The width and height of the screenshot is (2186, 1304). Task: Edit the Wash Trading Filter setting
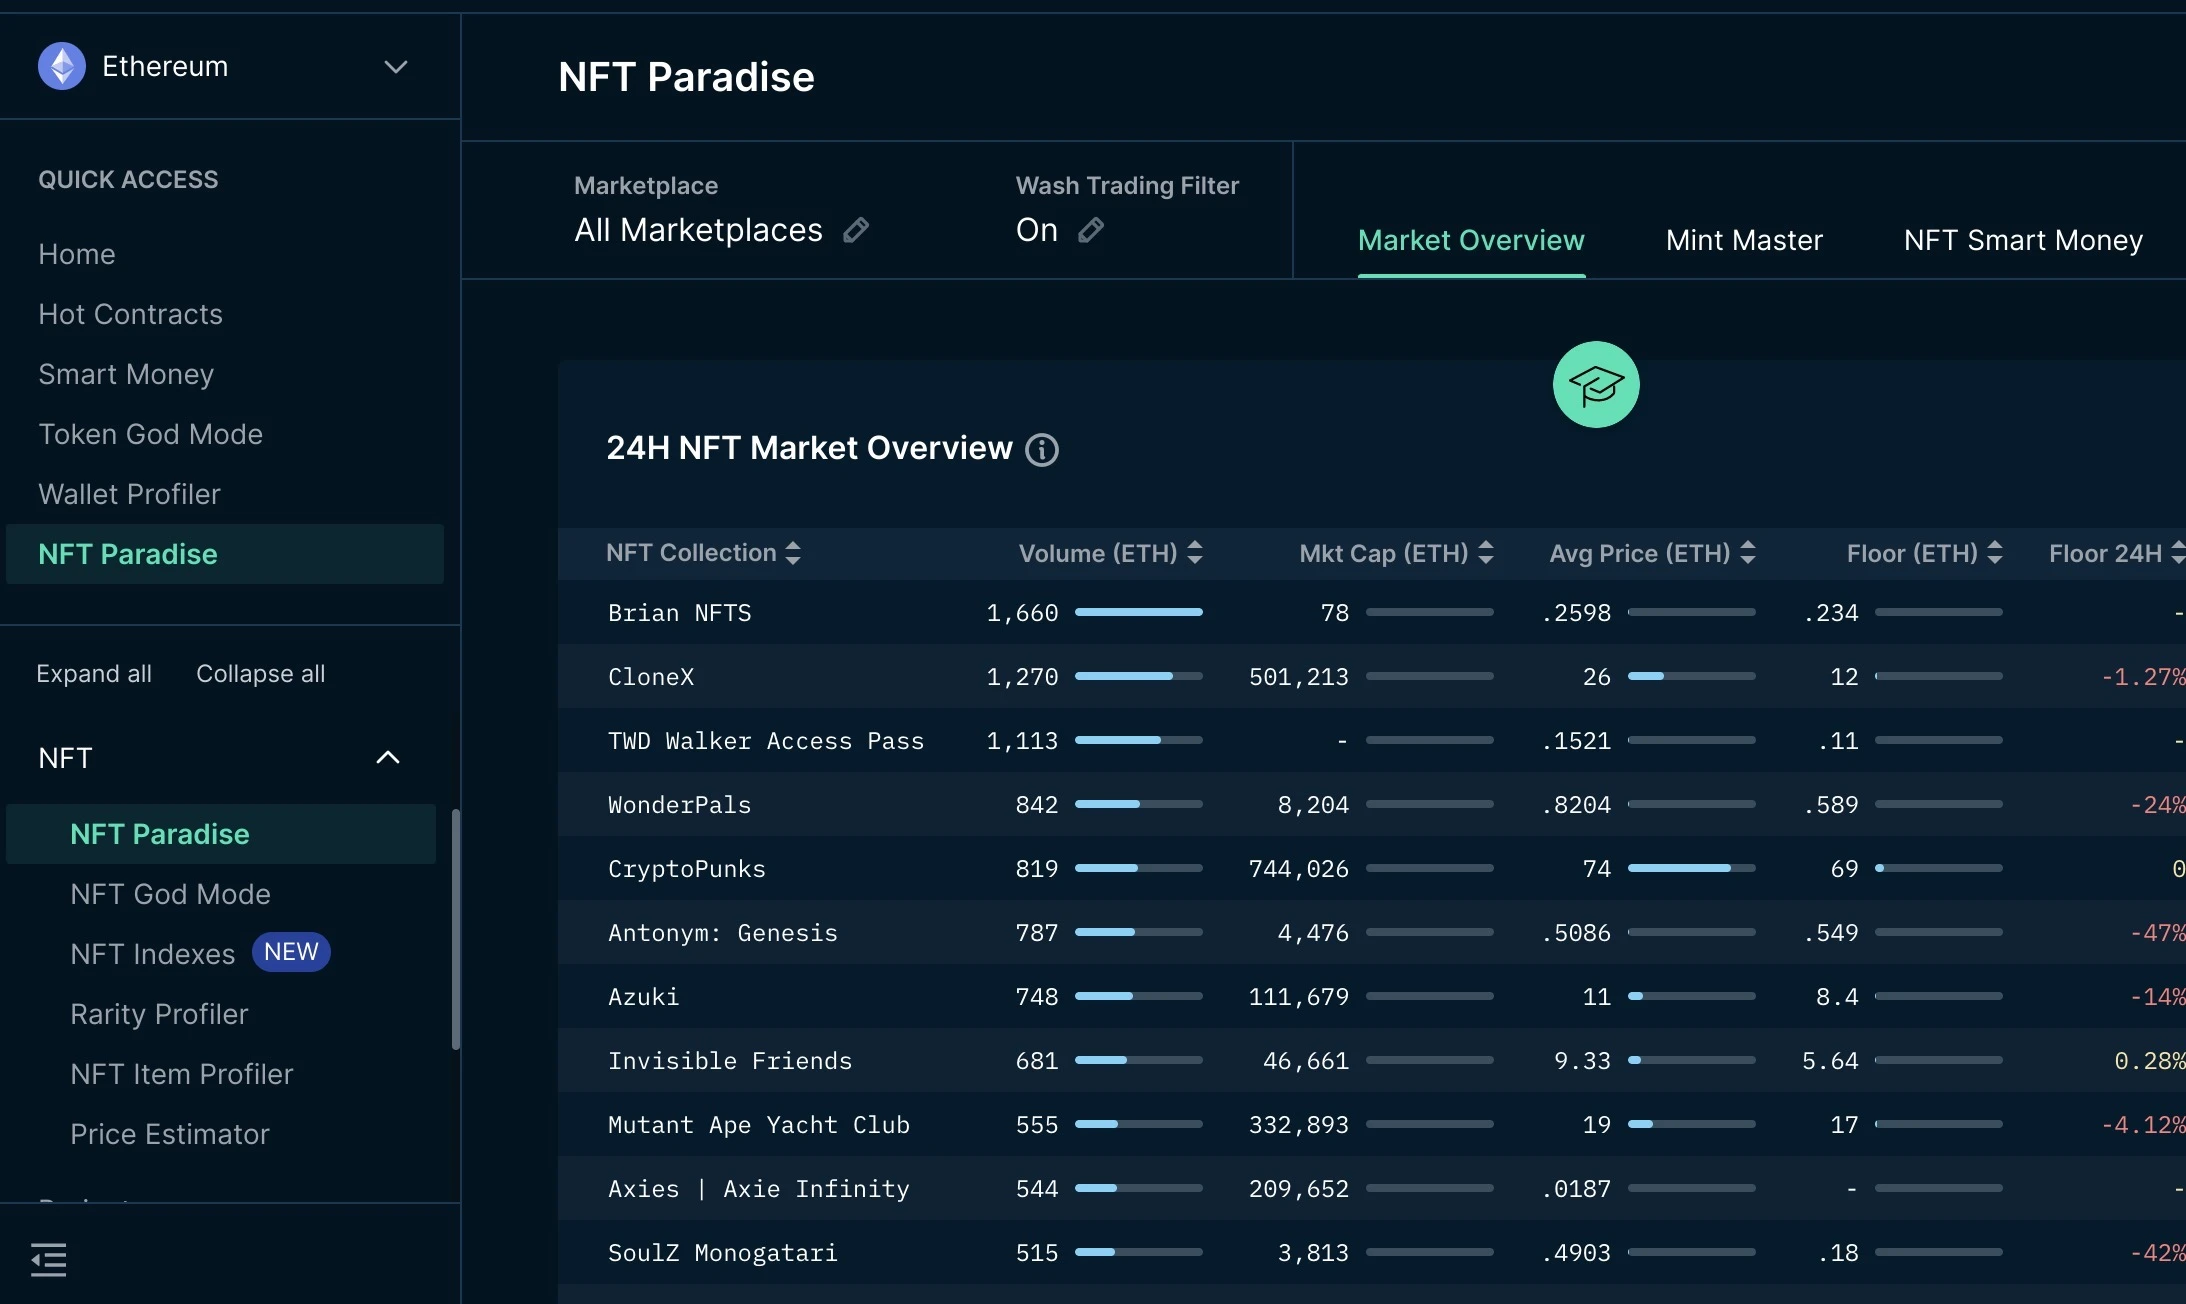click(1091, 231)
